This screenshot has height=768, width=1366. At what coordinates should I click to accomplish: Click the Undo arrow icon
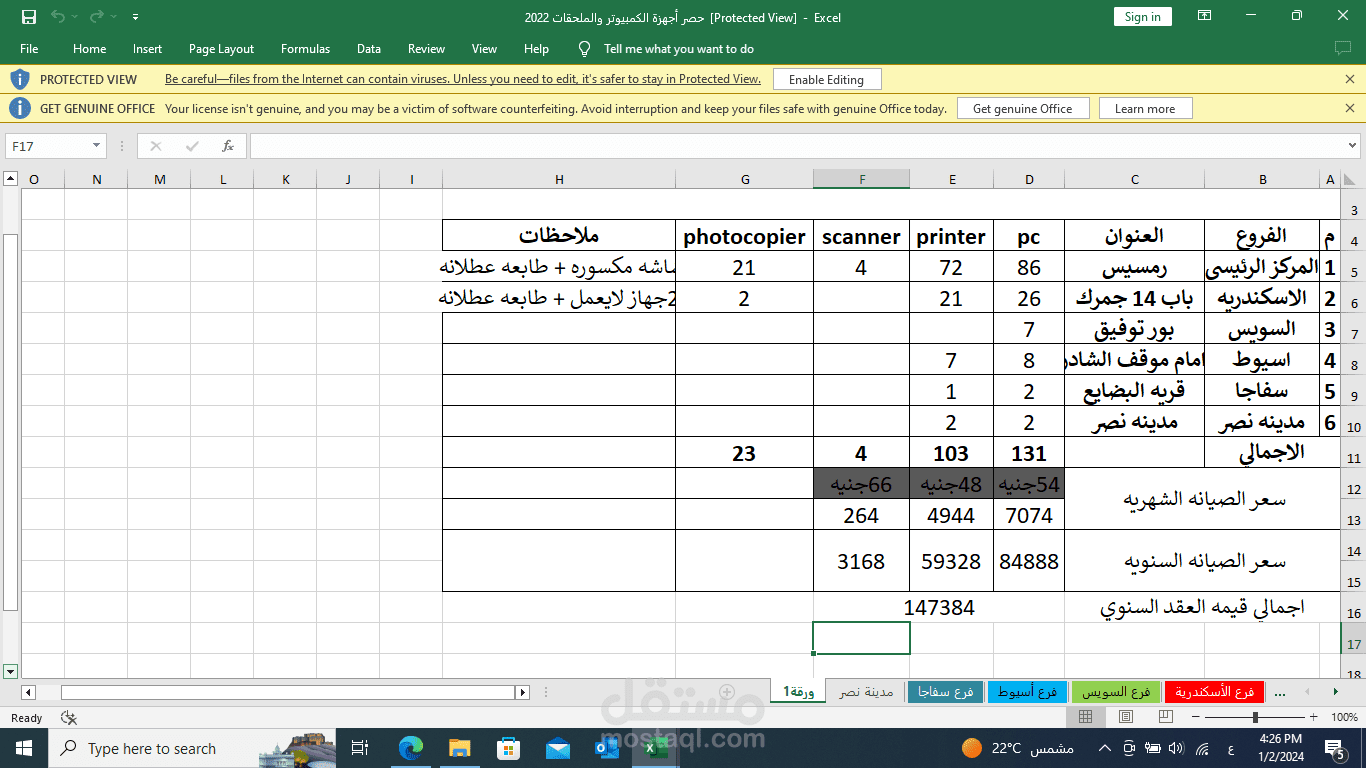tap(58, 17)
